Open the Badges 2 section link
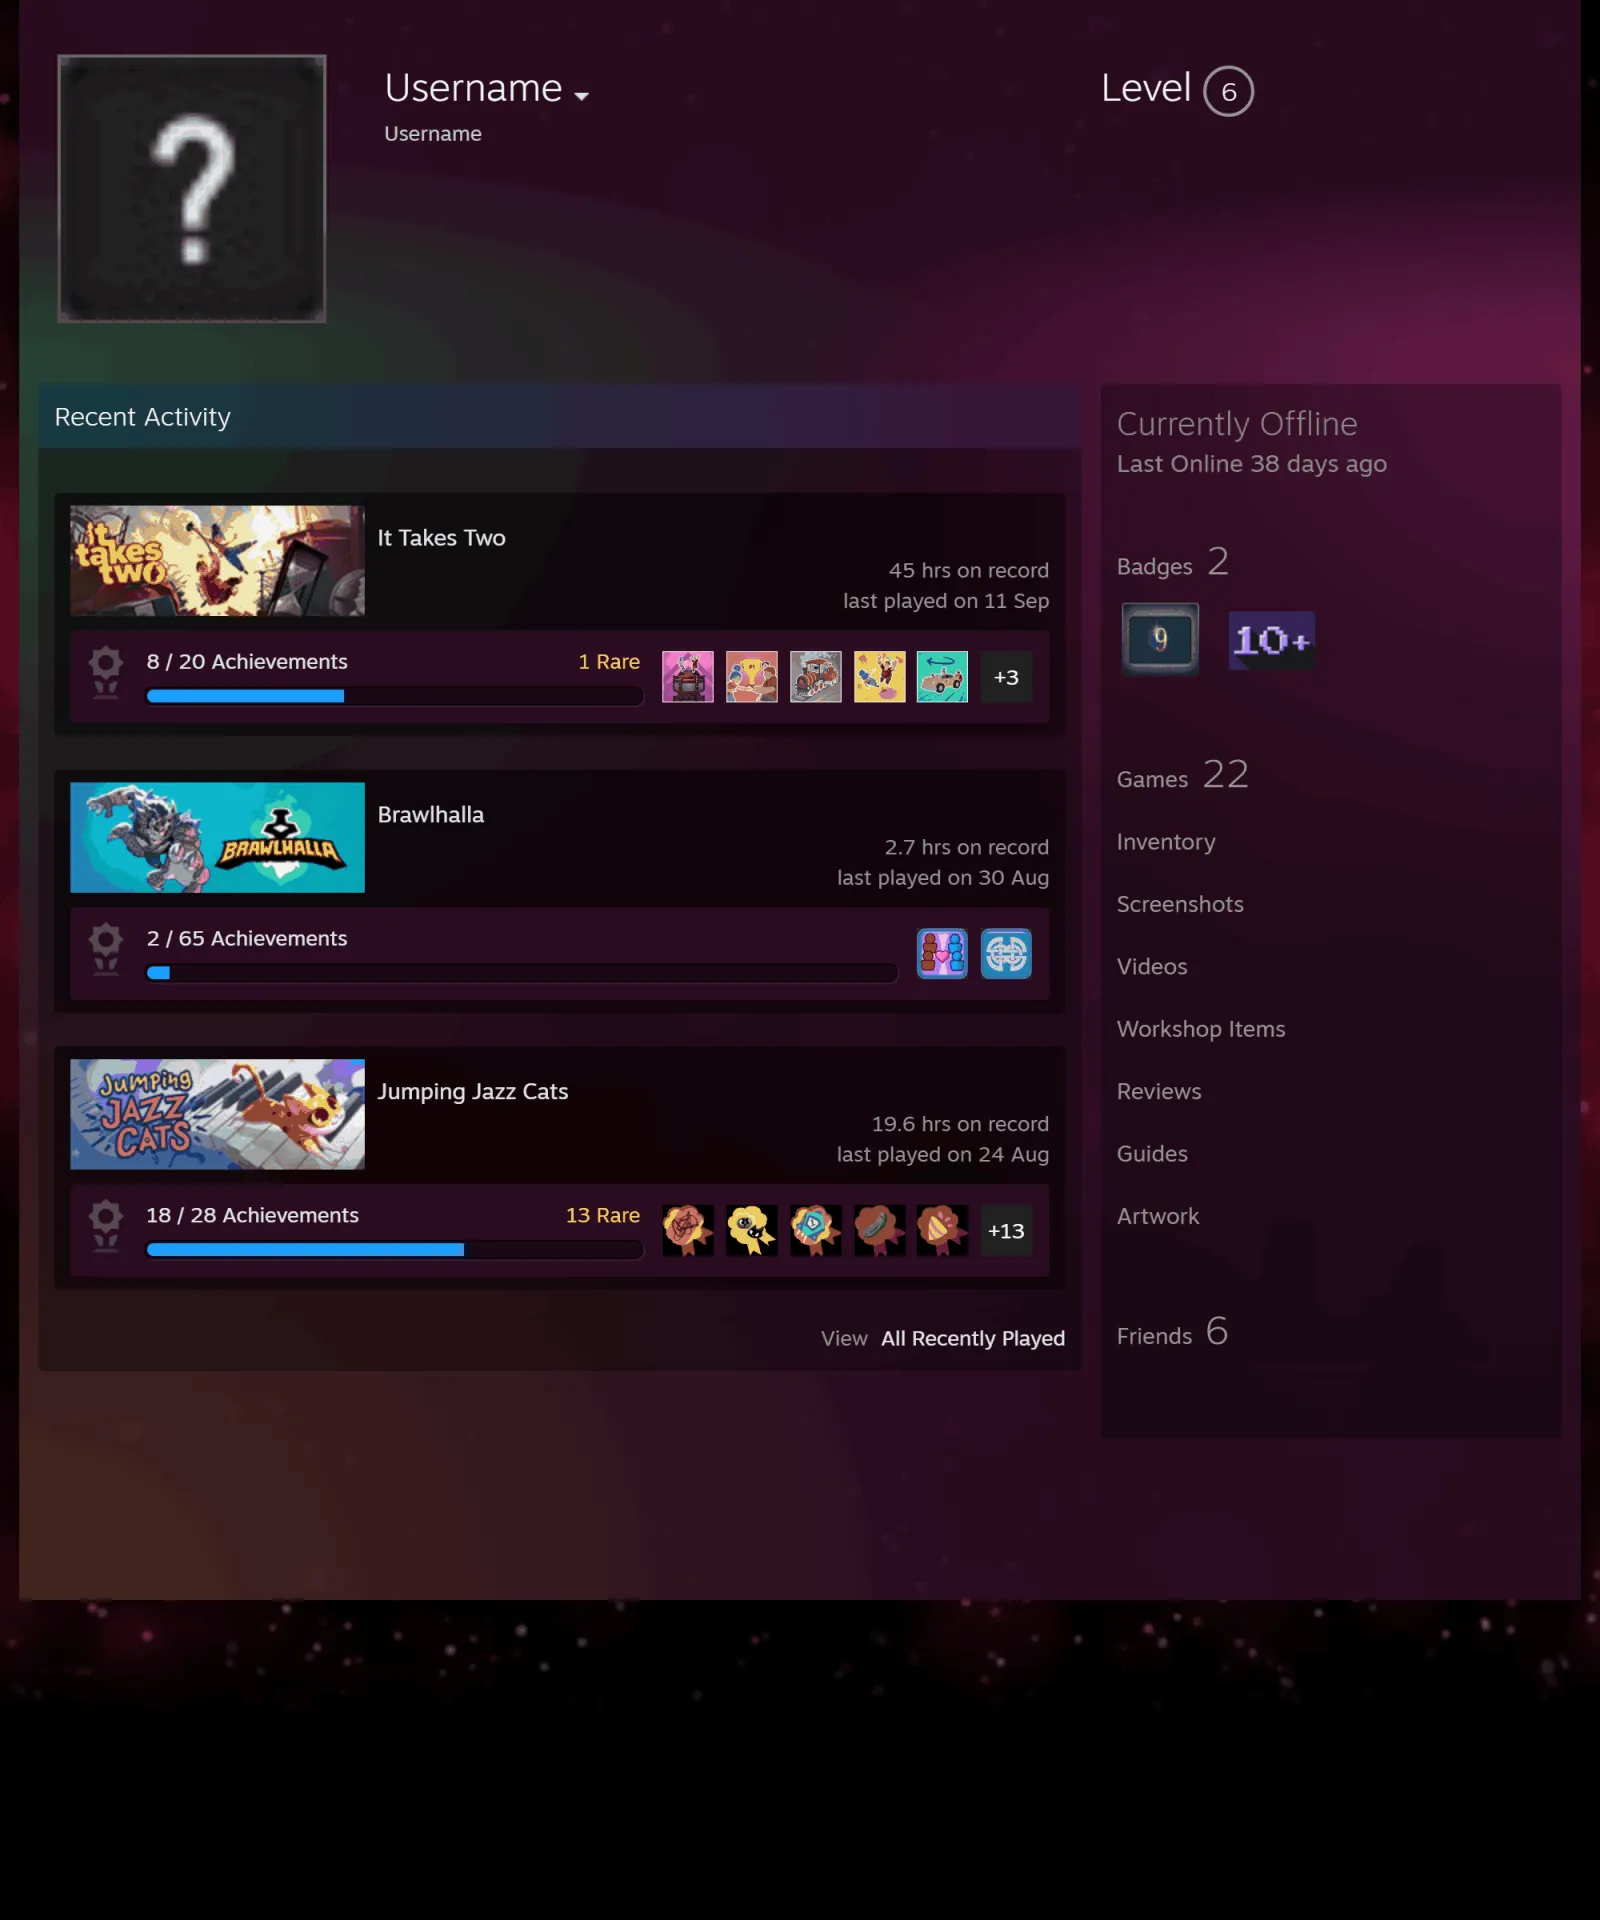The width and height of the screenshot is (1600, 1920). 1172,564
